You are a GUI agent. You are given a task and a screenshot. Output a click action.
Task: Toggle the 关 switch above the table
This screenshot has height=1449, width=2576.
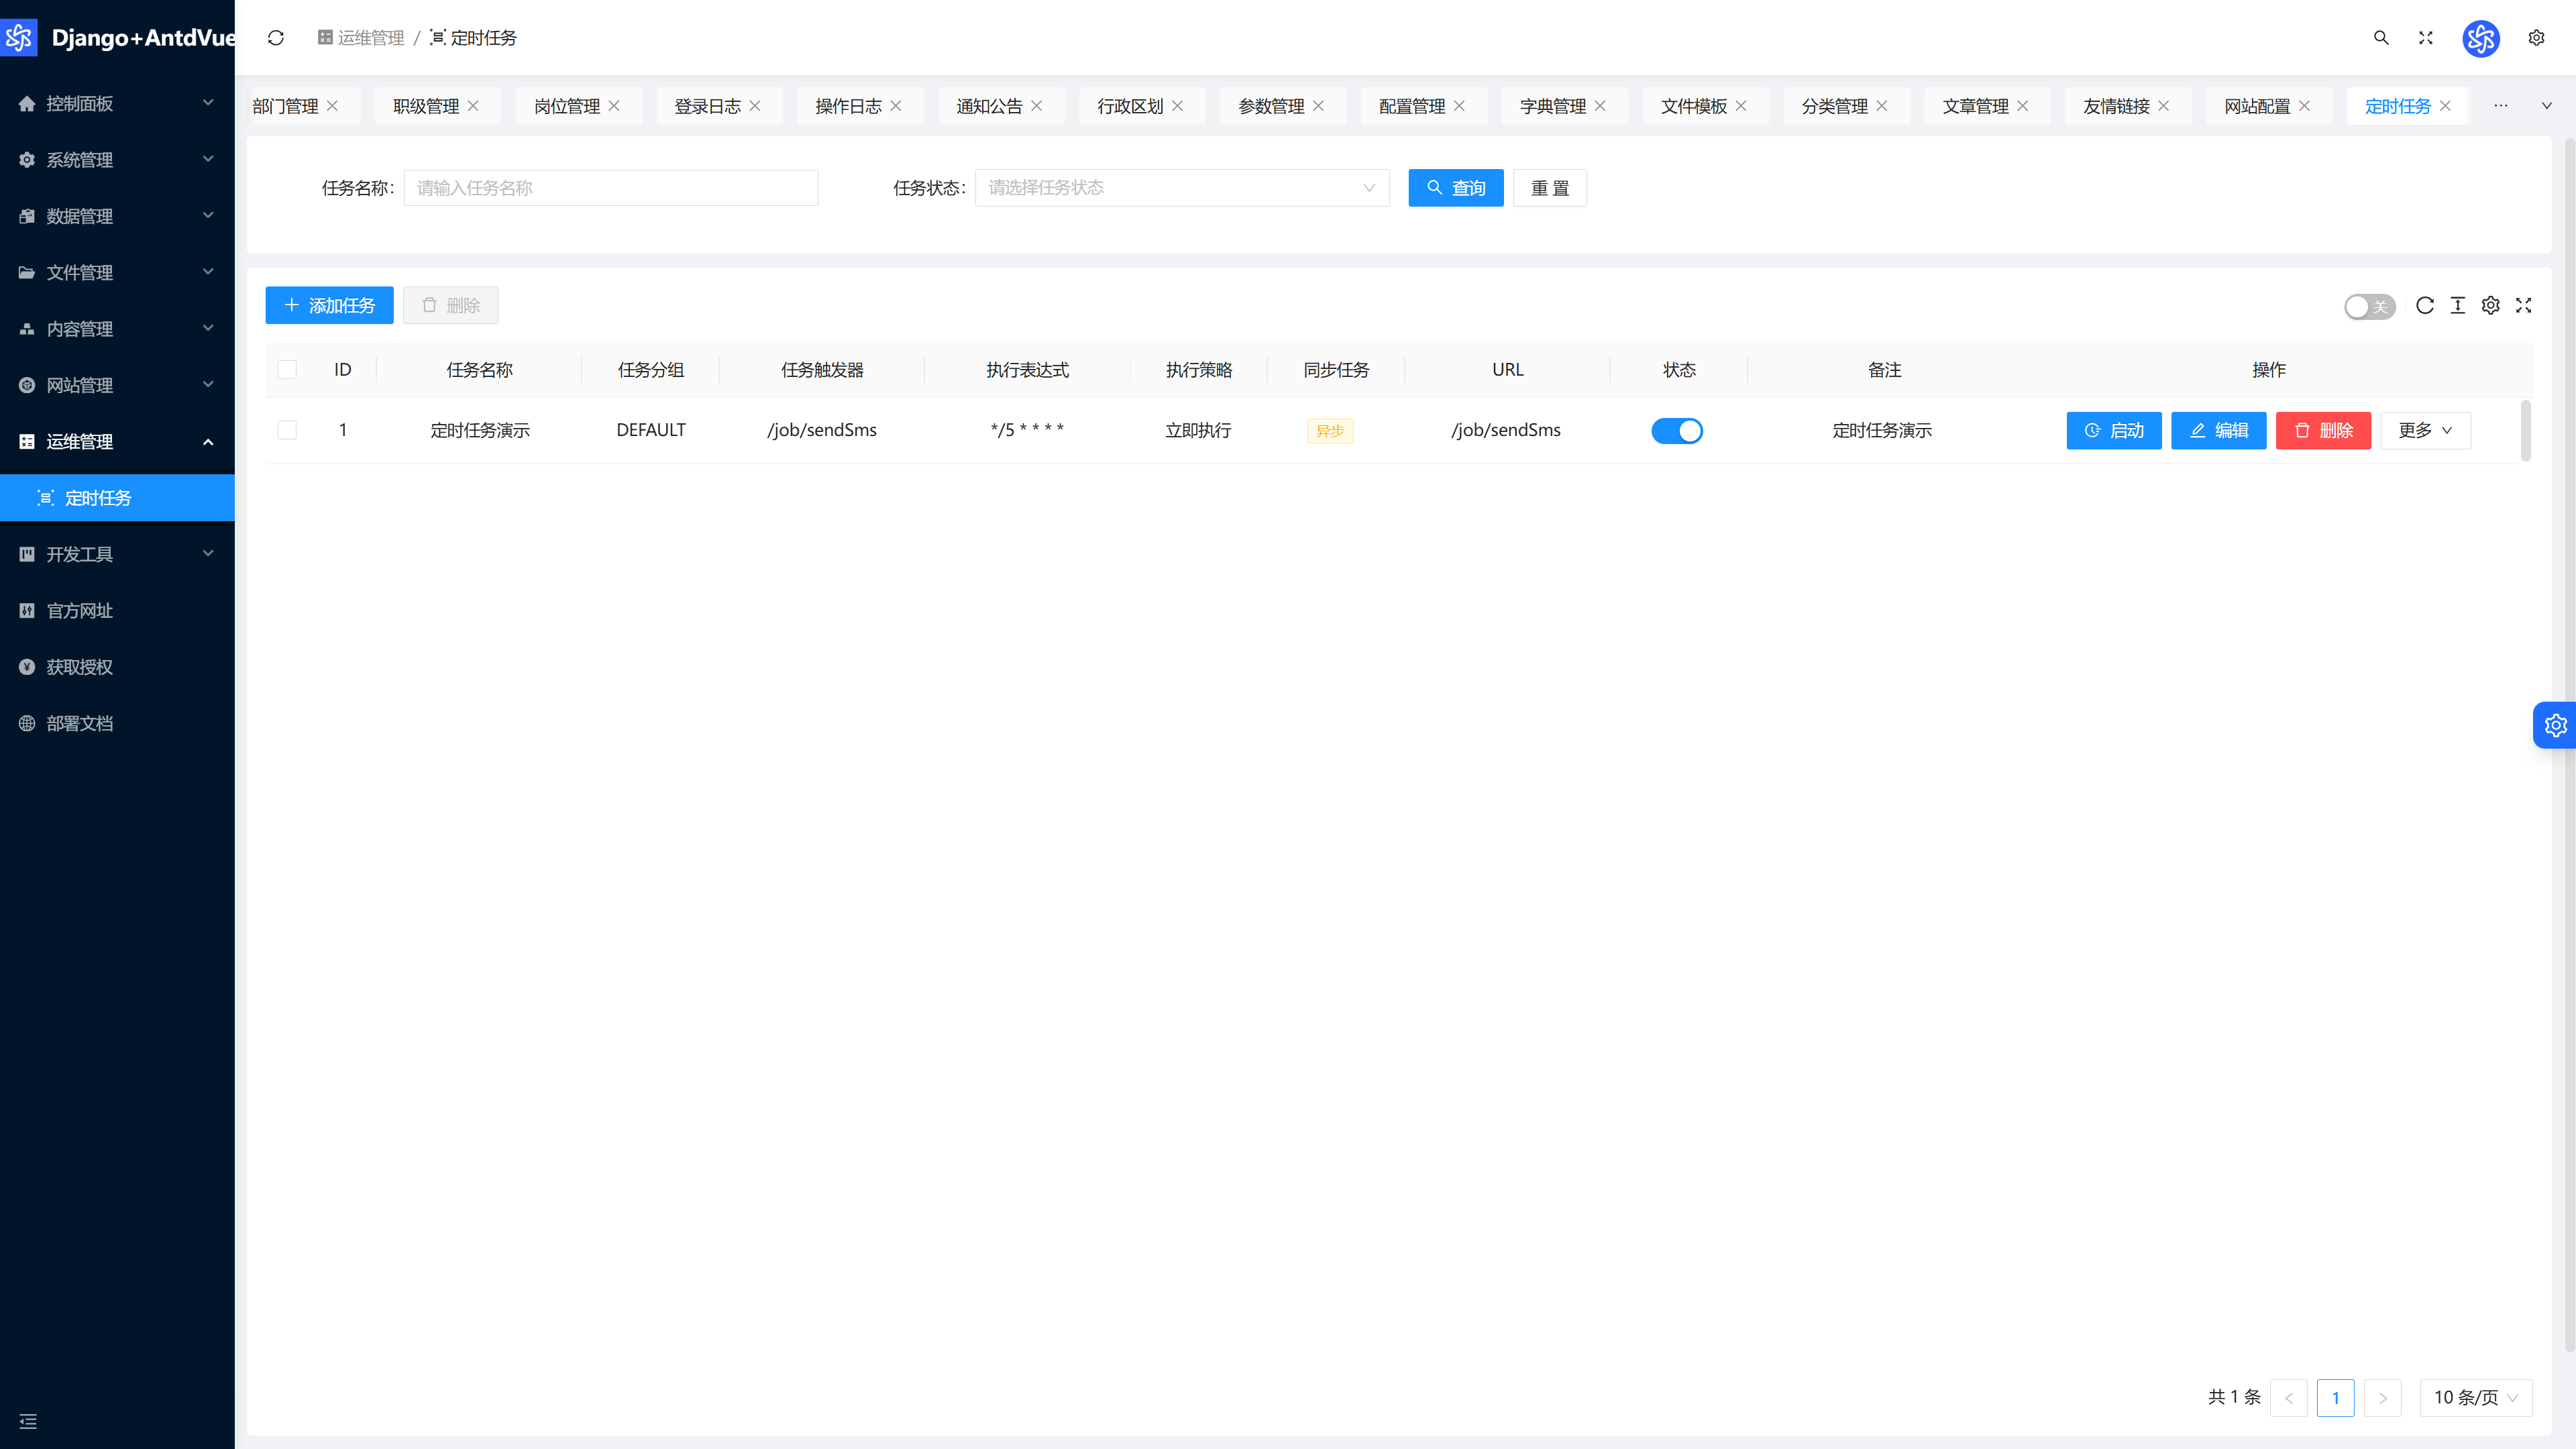pyautogui.click(x=2369, y=307)
